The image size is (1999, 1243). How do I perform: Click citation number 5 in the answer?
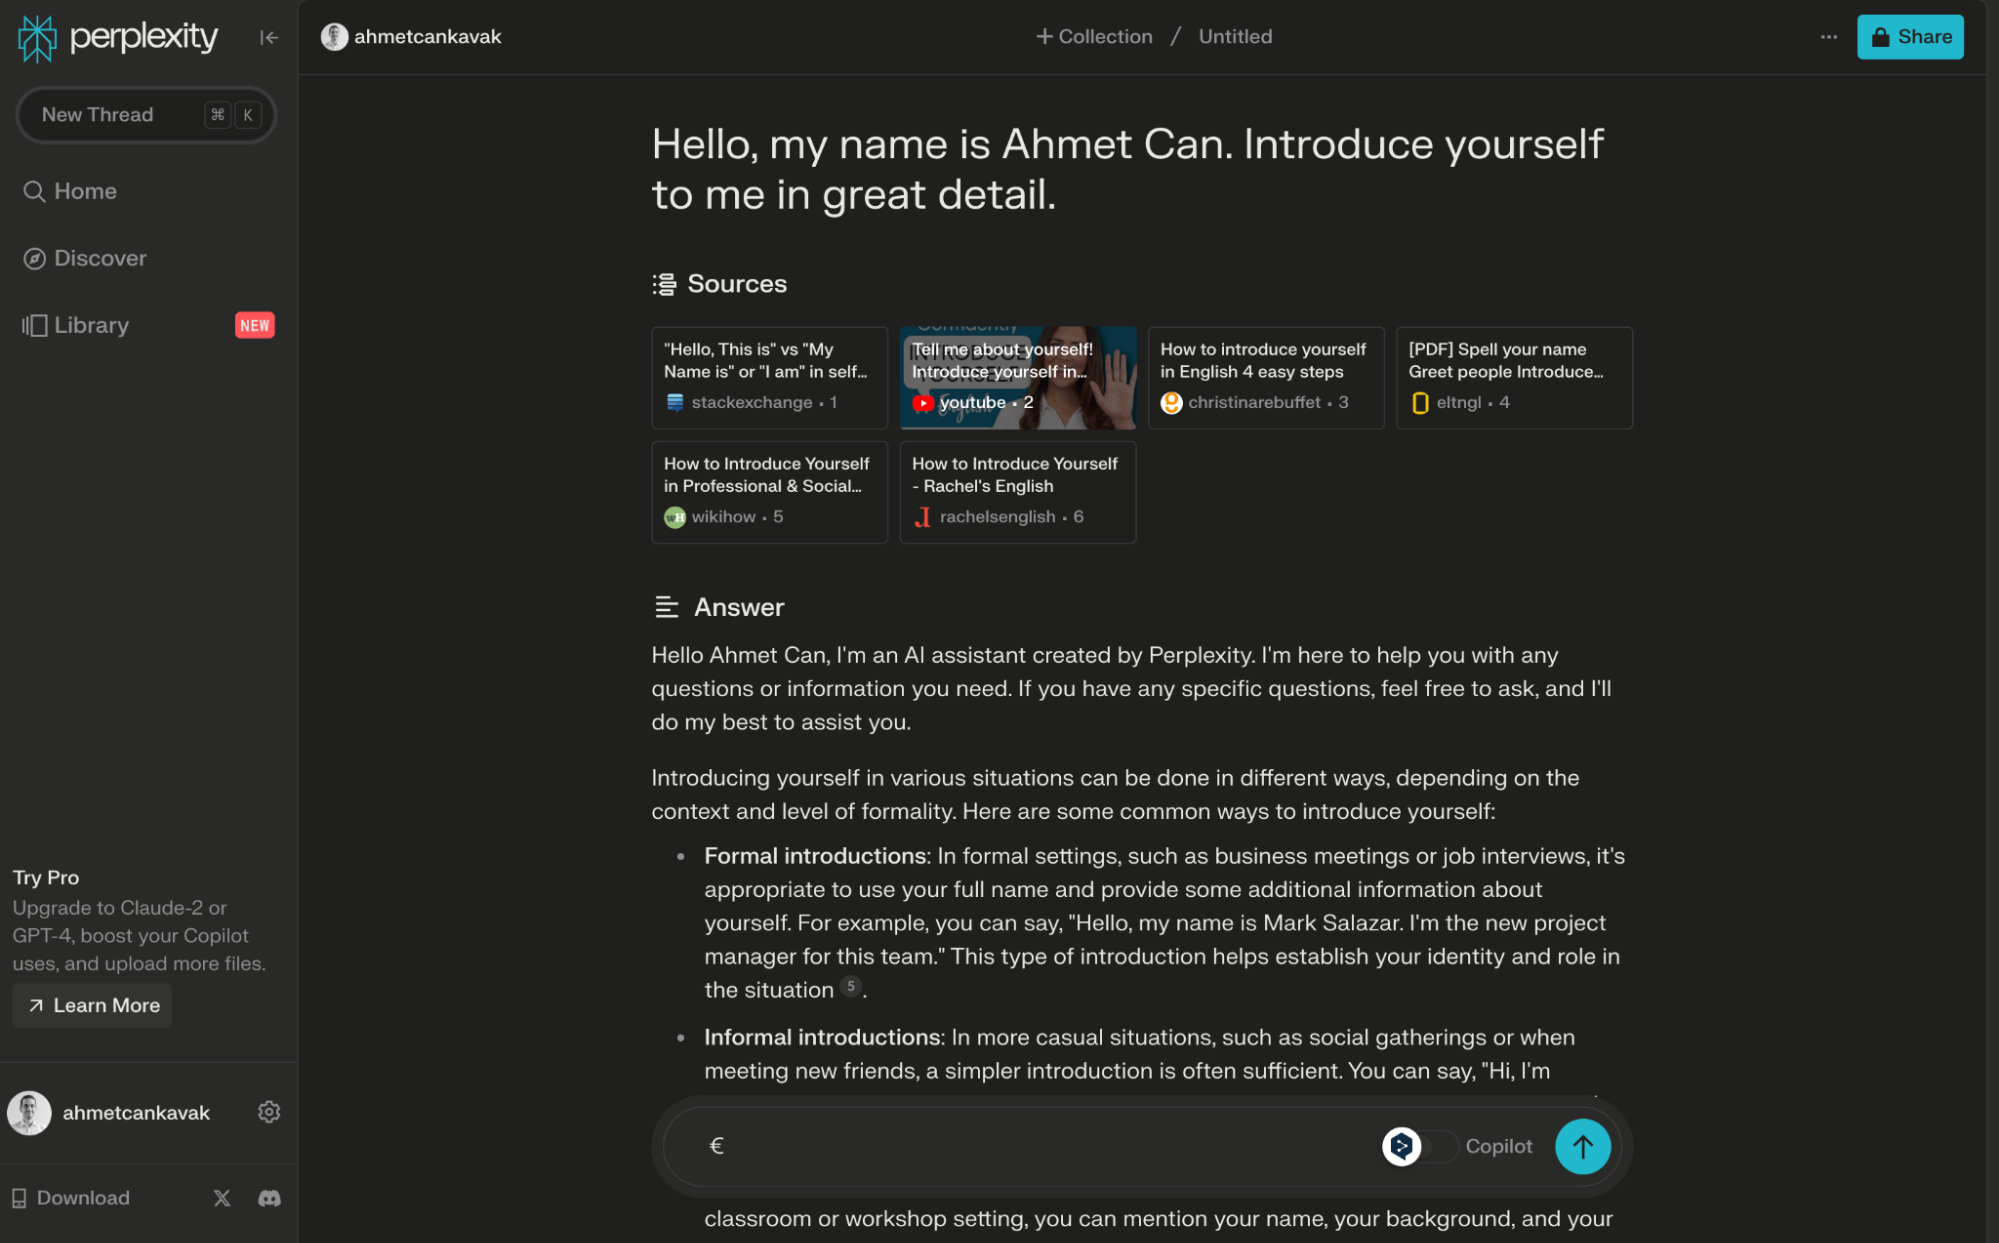[850, 987]
